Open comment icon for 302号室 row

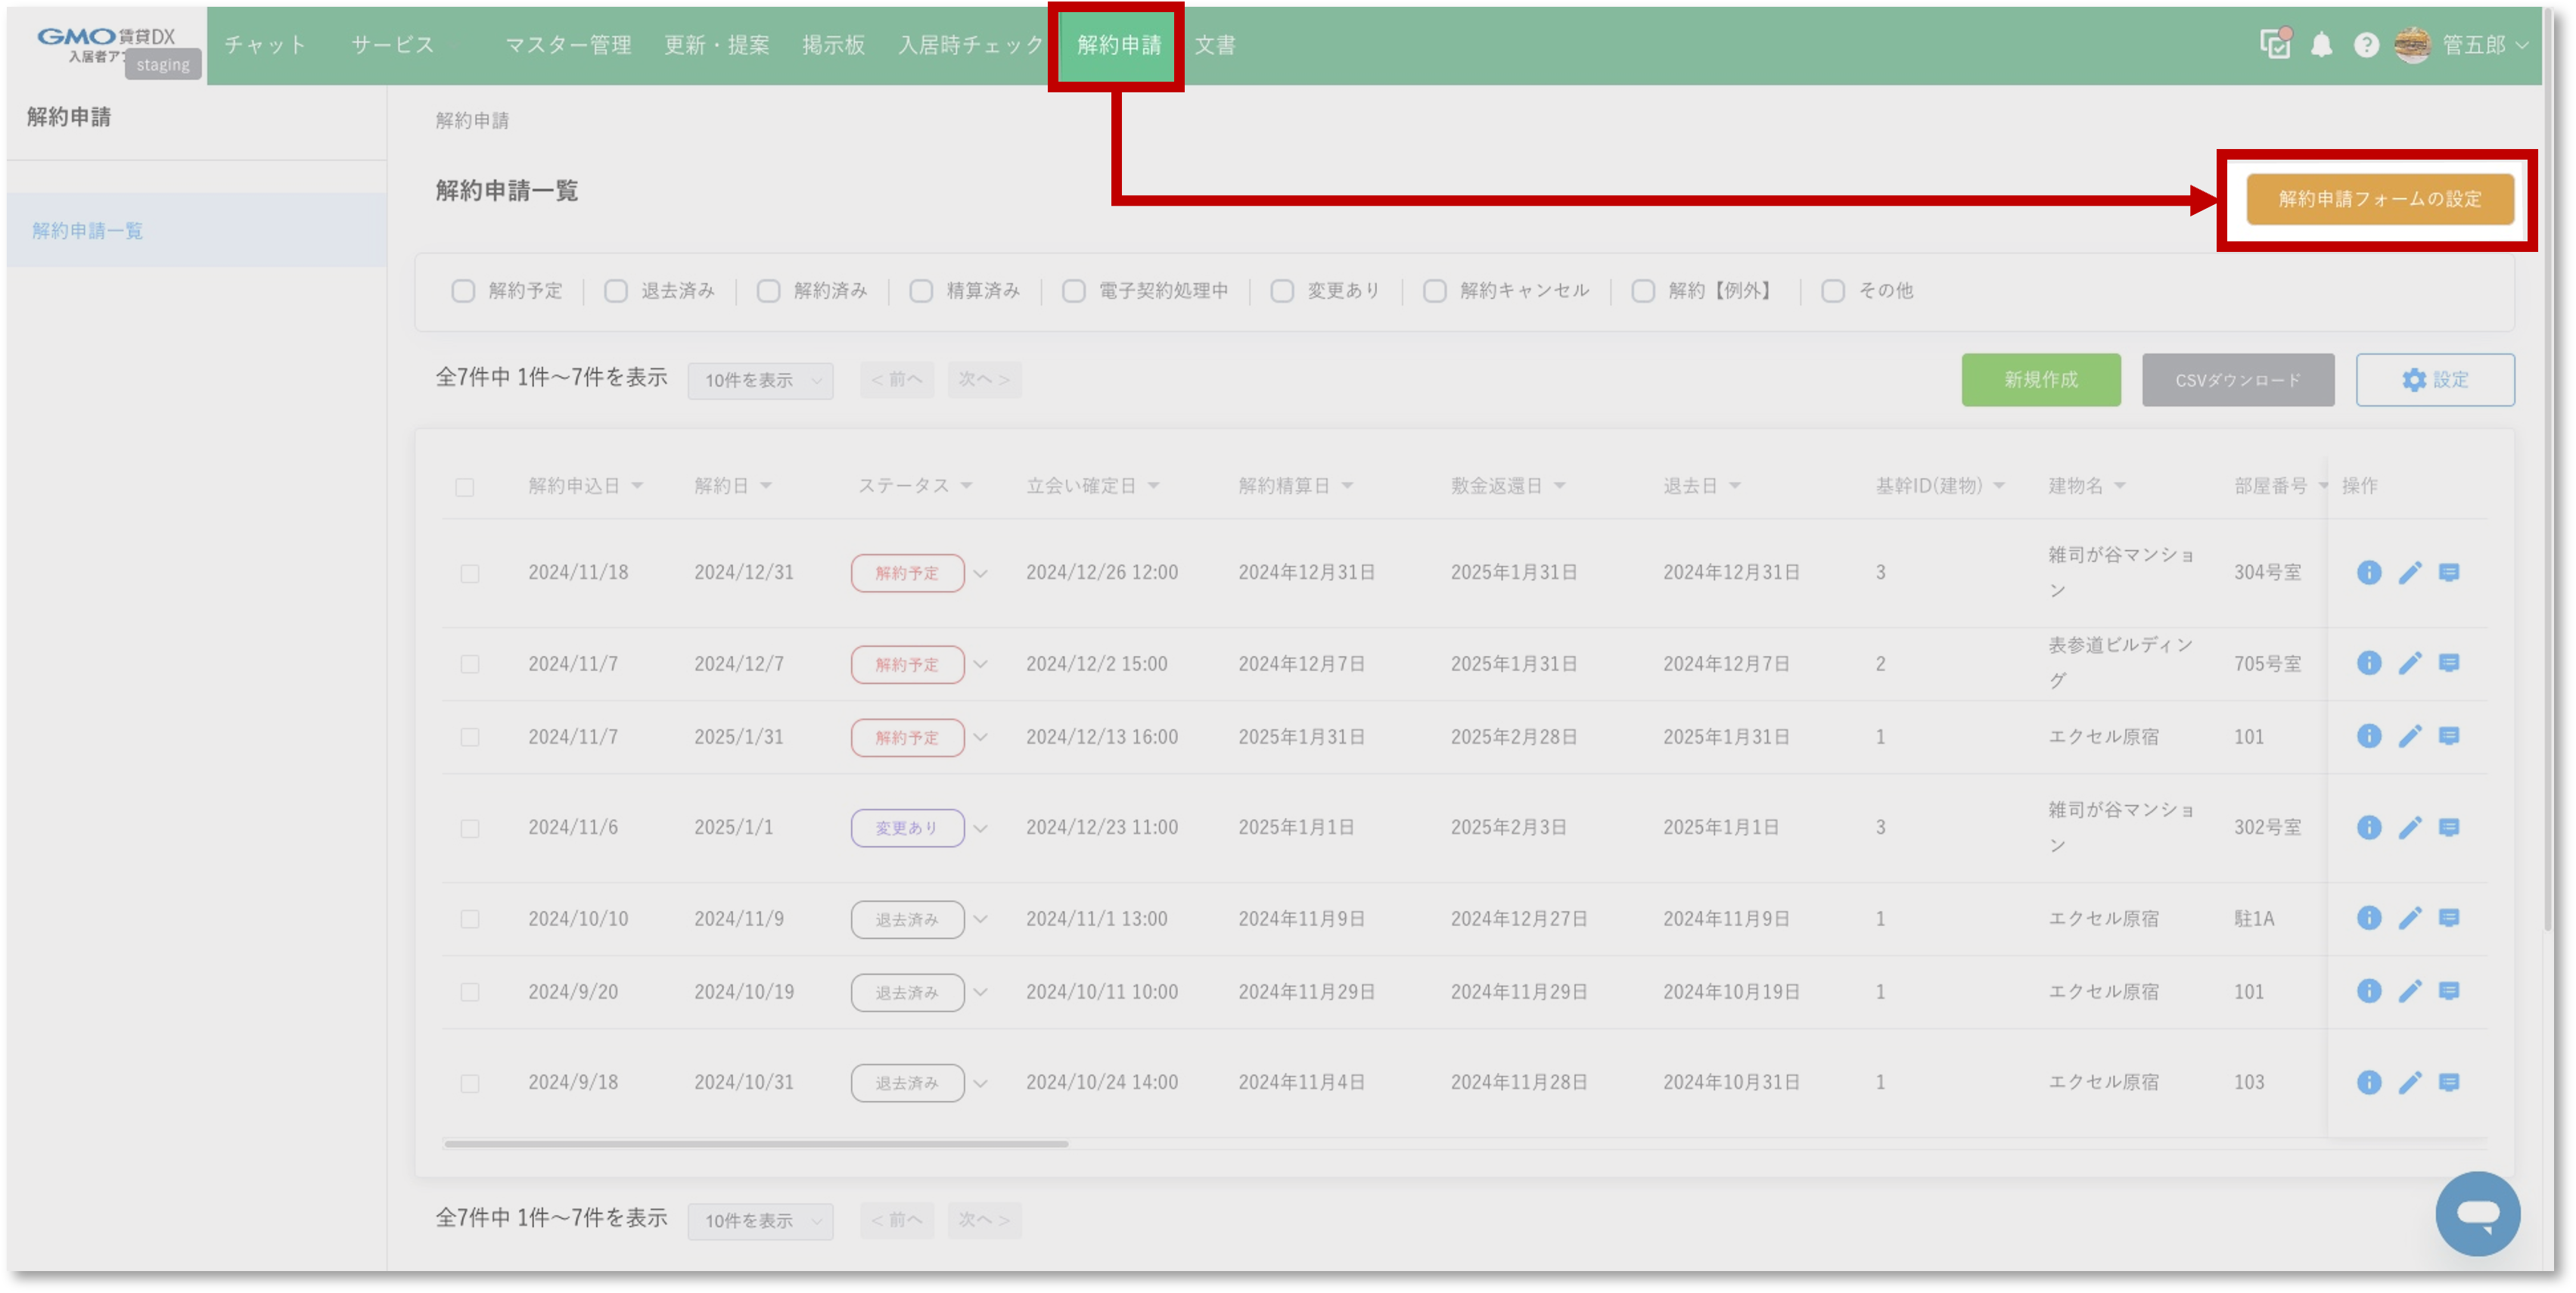(x=2449, y=827)
